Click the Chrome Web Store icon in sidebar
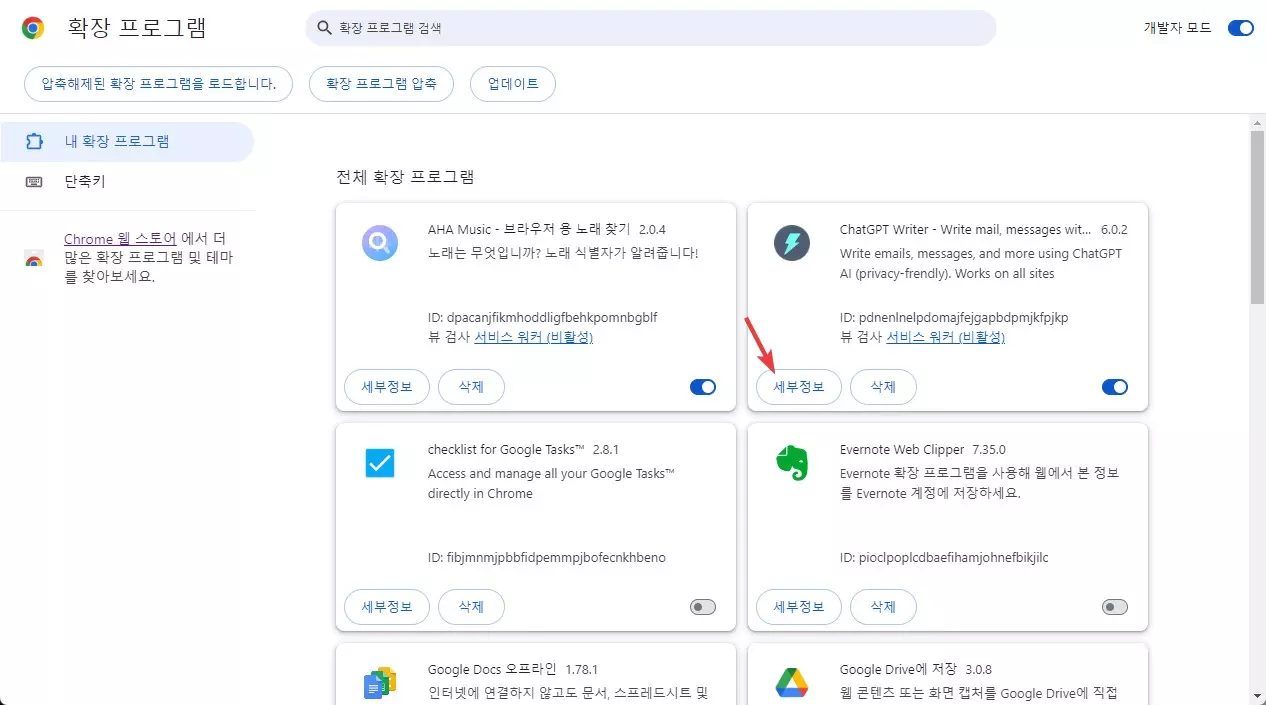Image resolution: width=1266 pixels, height=705 pixels. (x=34, y=259)
